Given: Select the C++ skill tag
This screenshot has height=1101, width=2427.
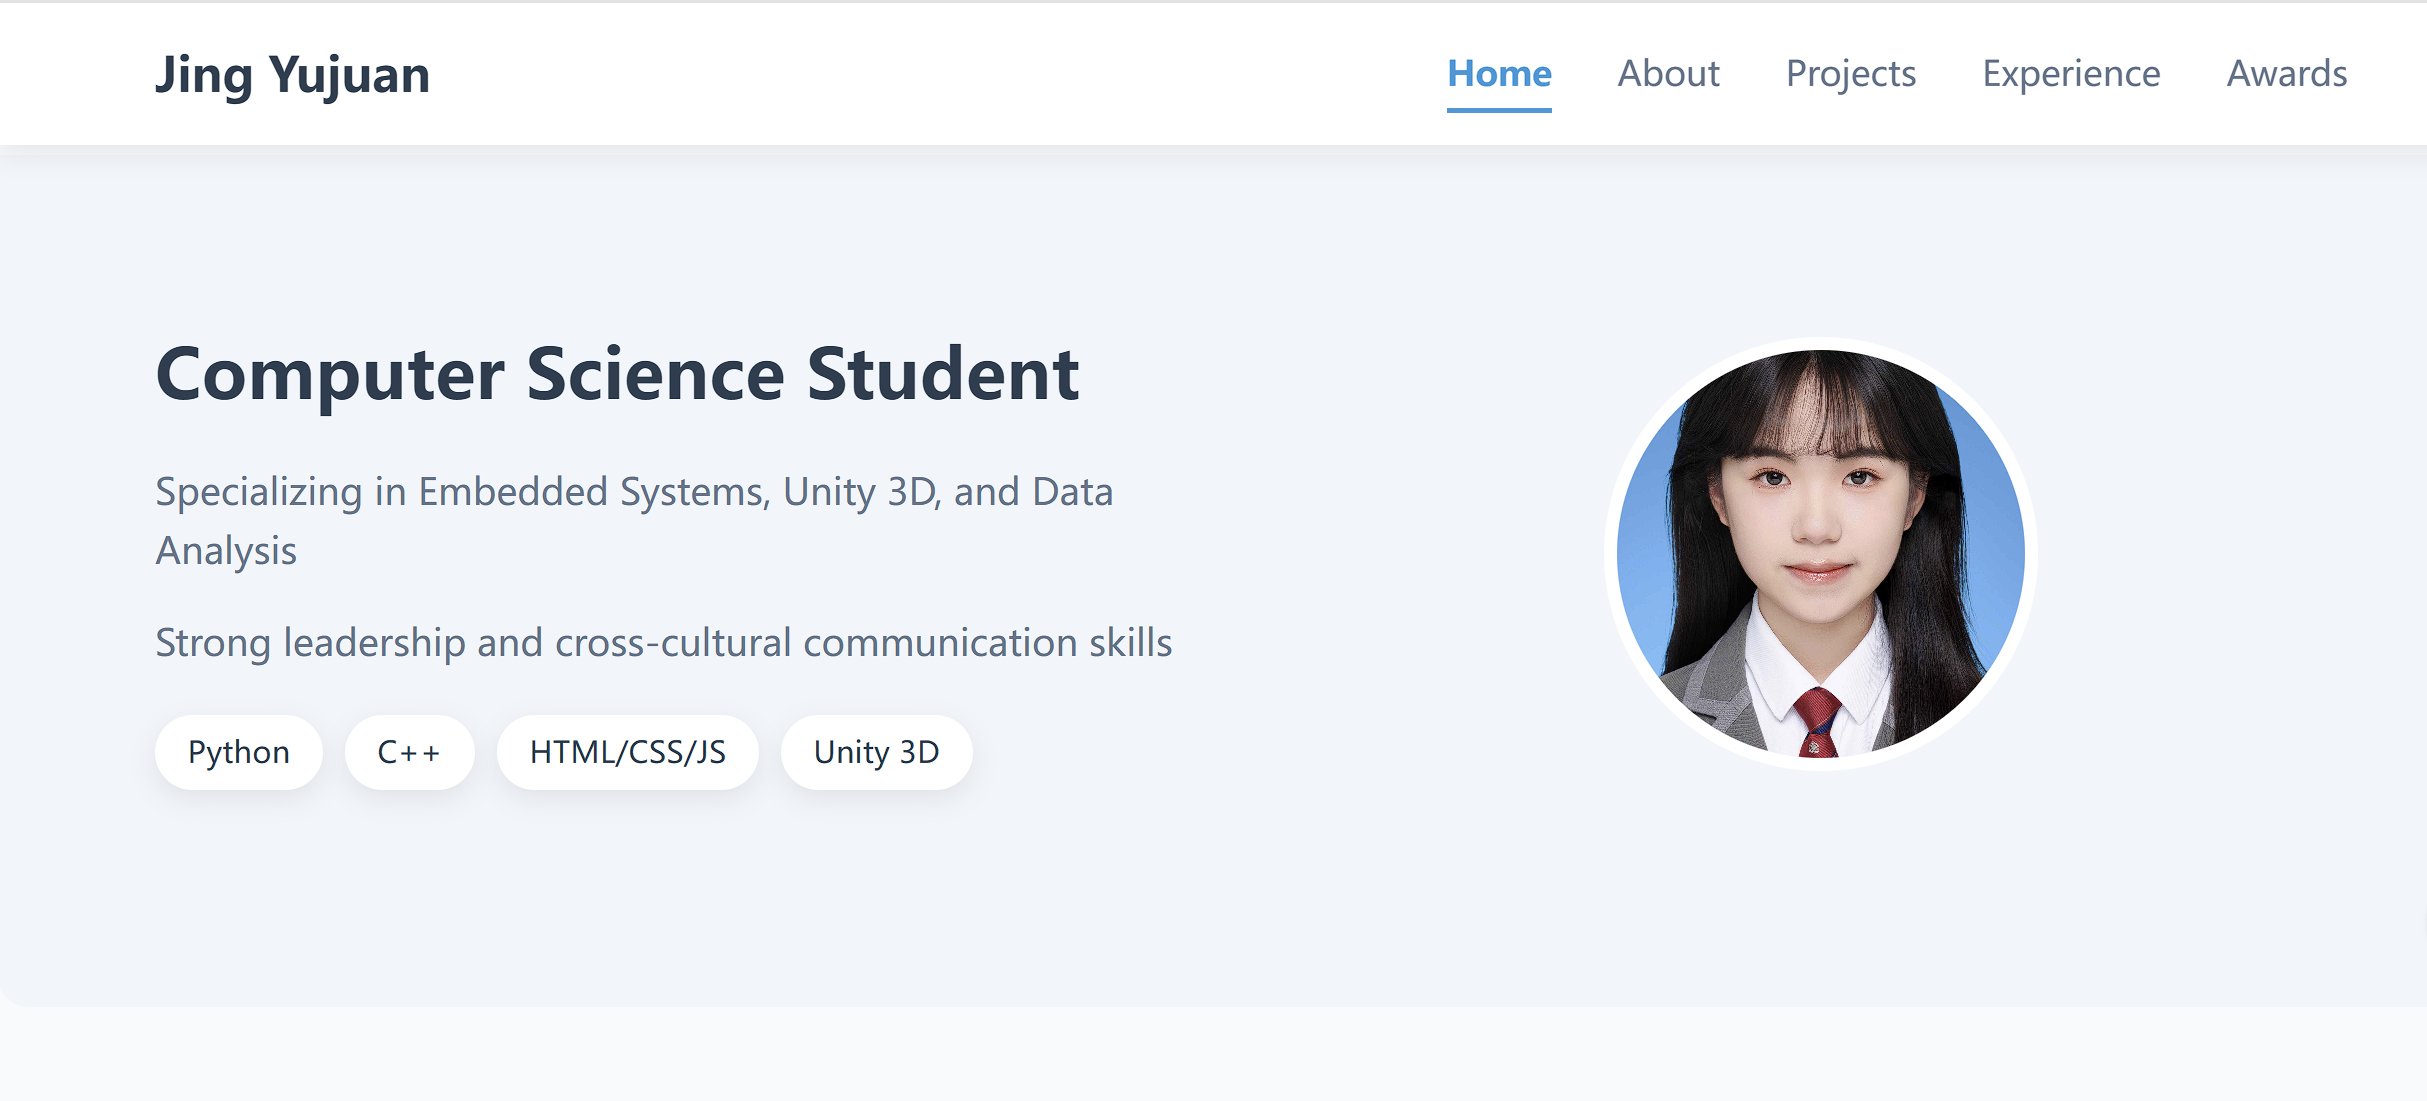Looking at the screenshot, I should 409,752.
